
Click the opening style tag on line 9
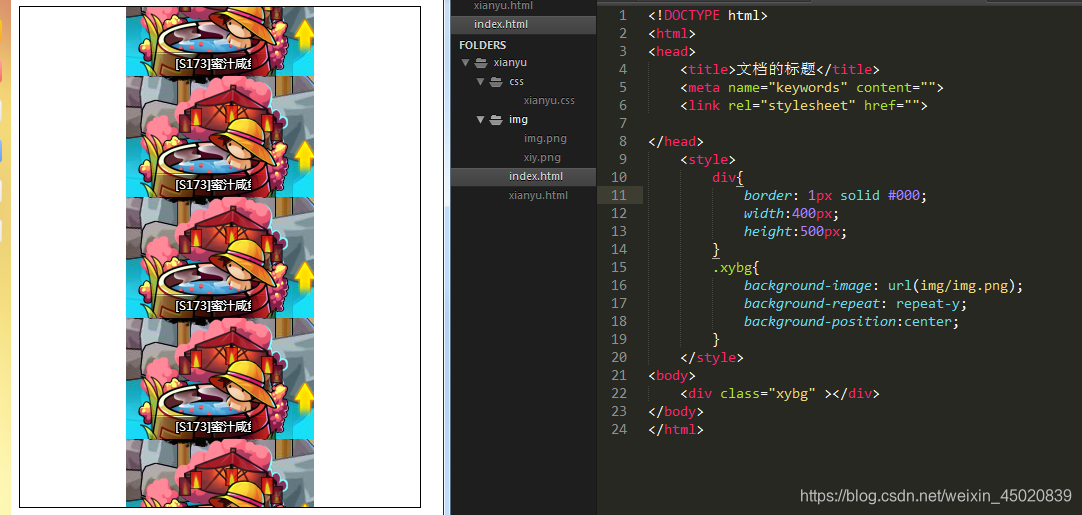tap(708, 159)
